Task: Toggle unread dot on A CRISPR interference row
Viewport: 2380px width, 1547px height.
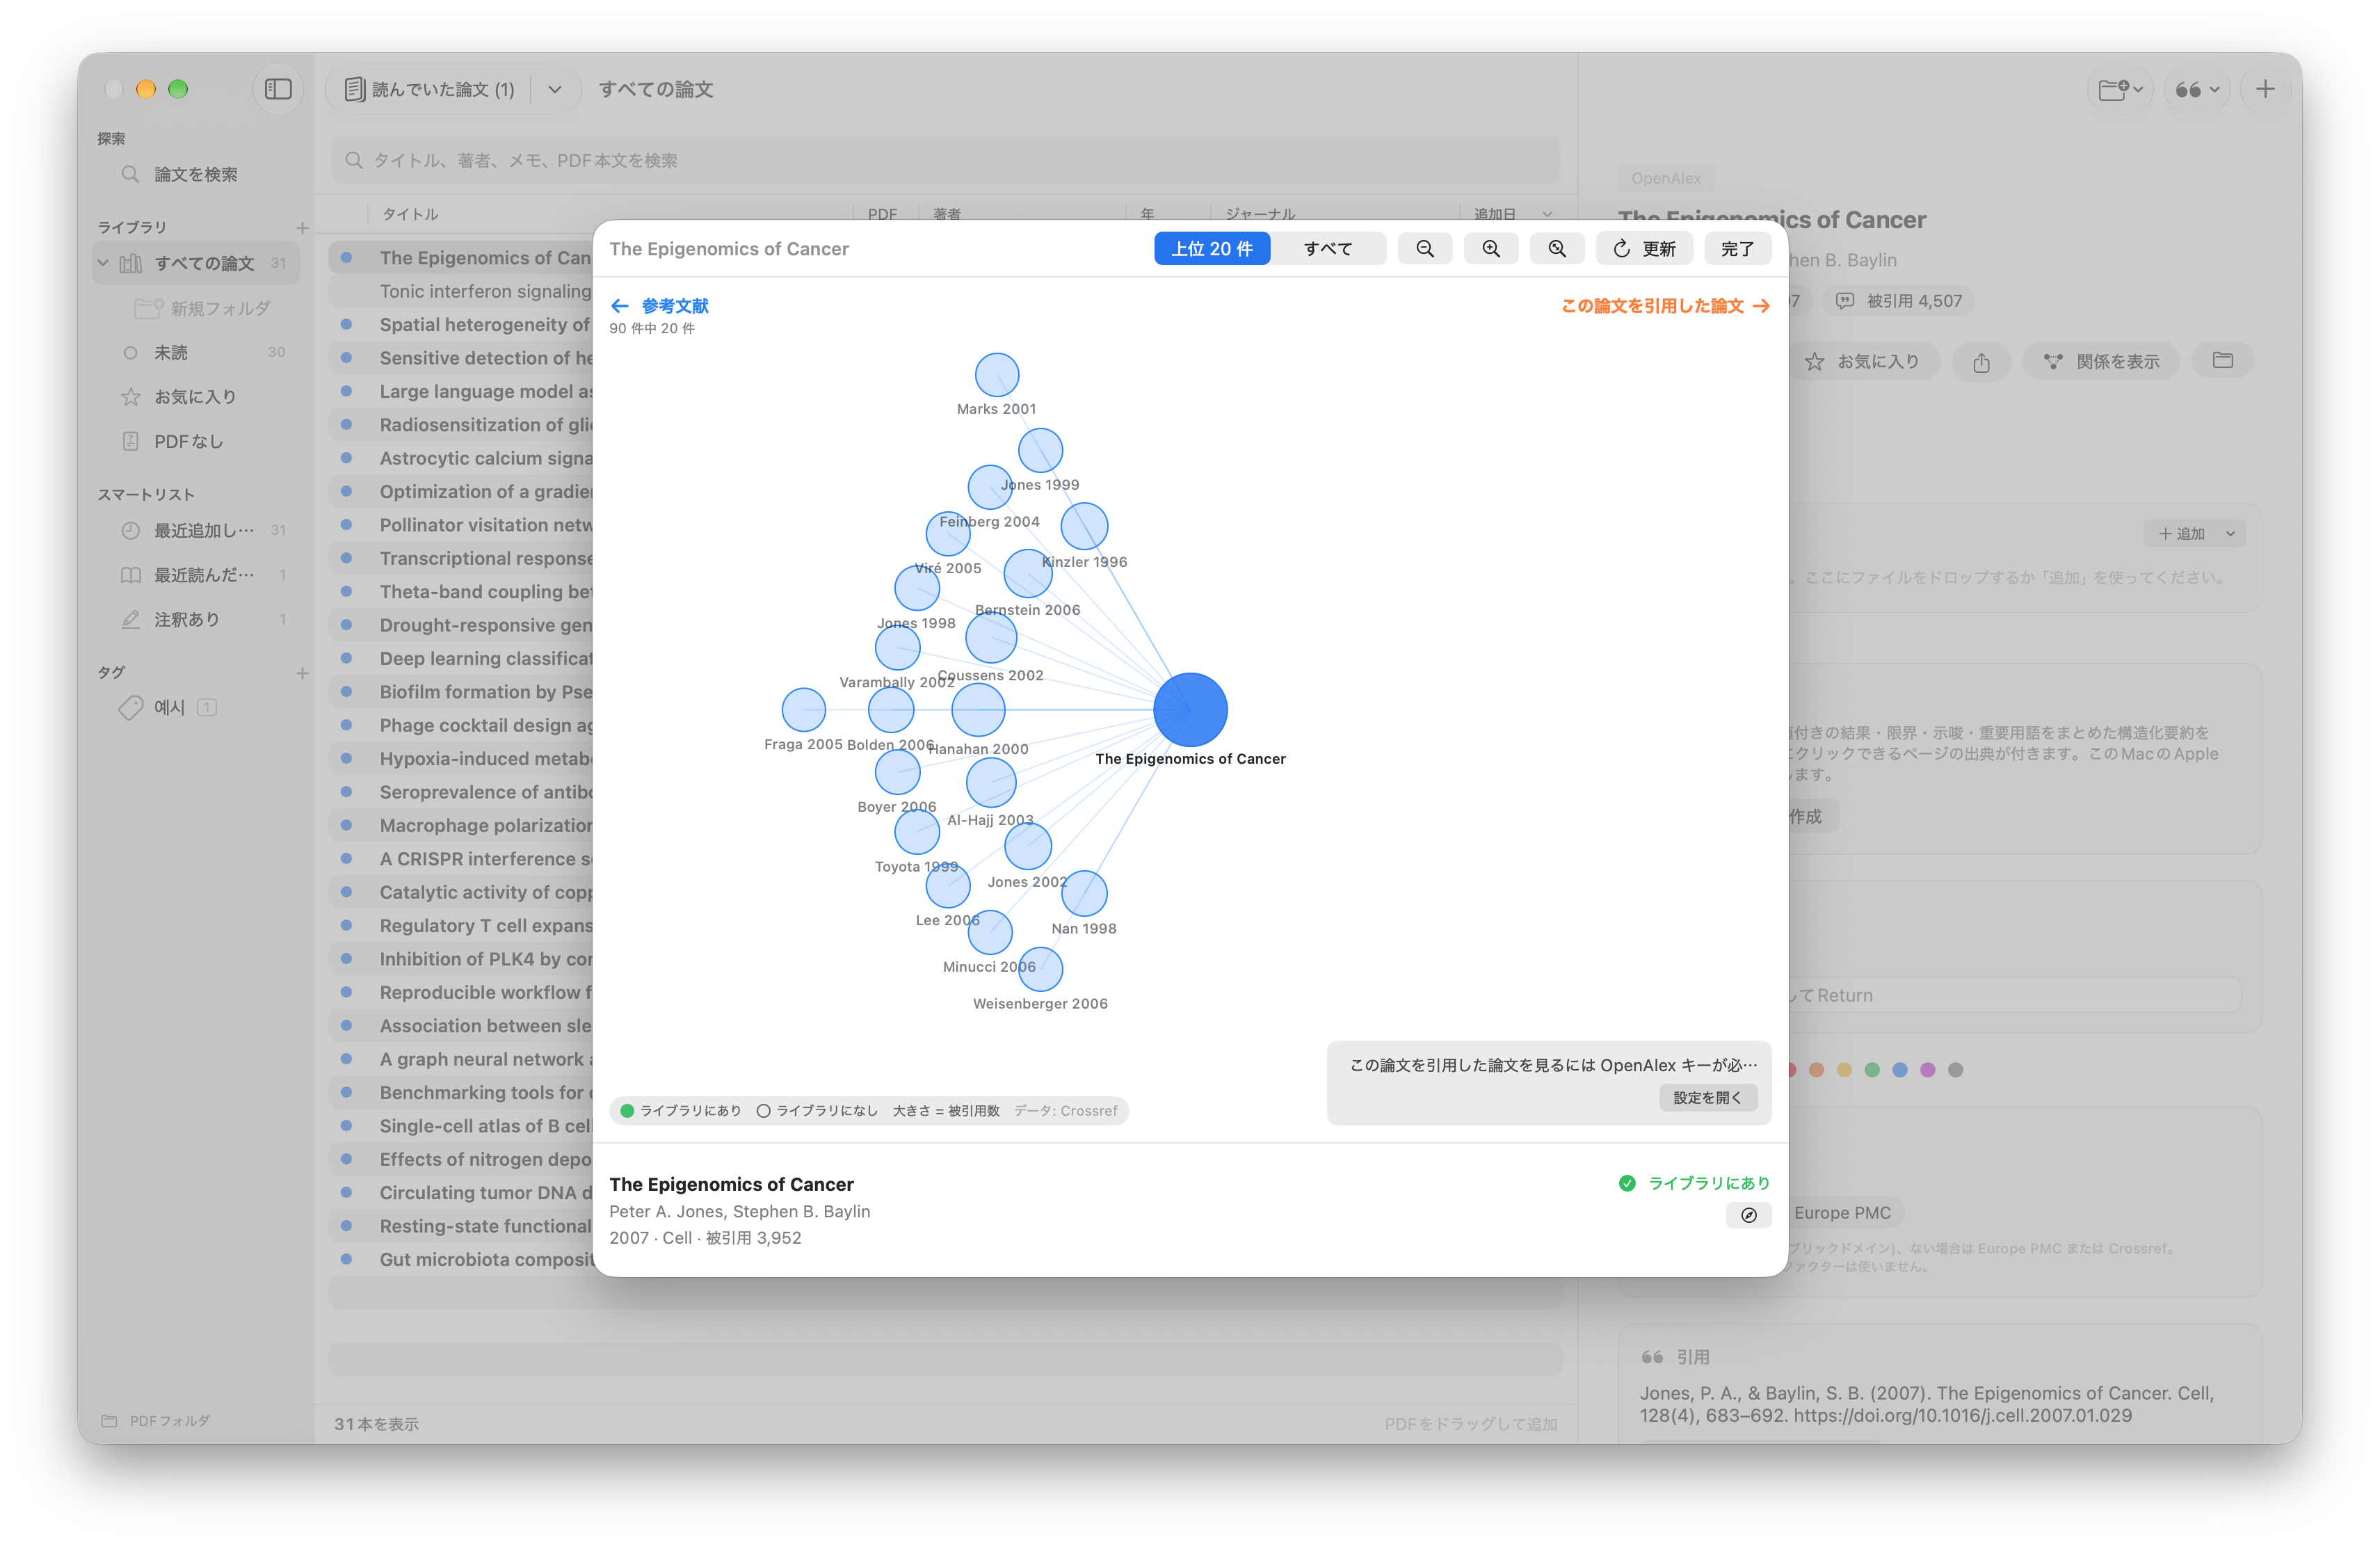Action: tap(346, 858)
